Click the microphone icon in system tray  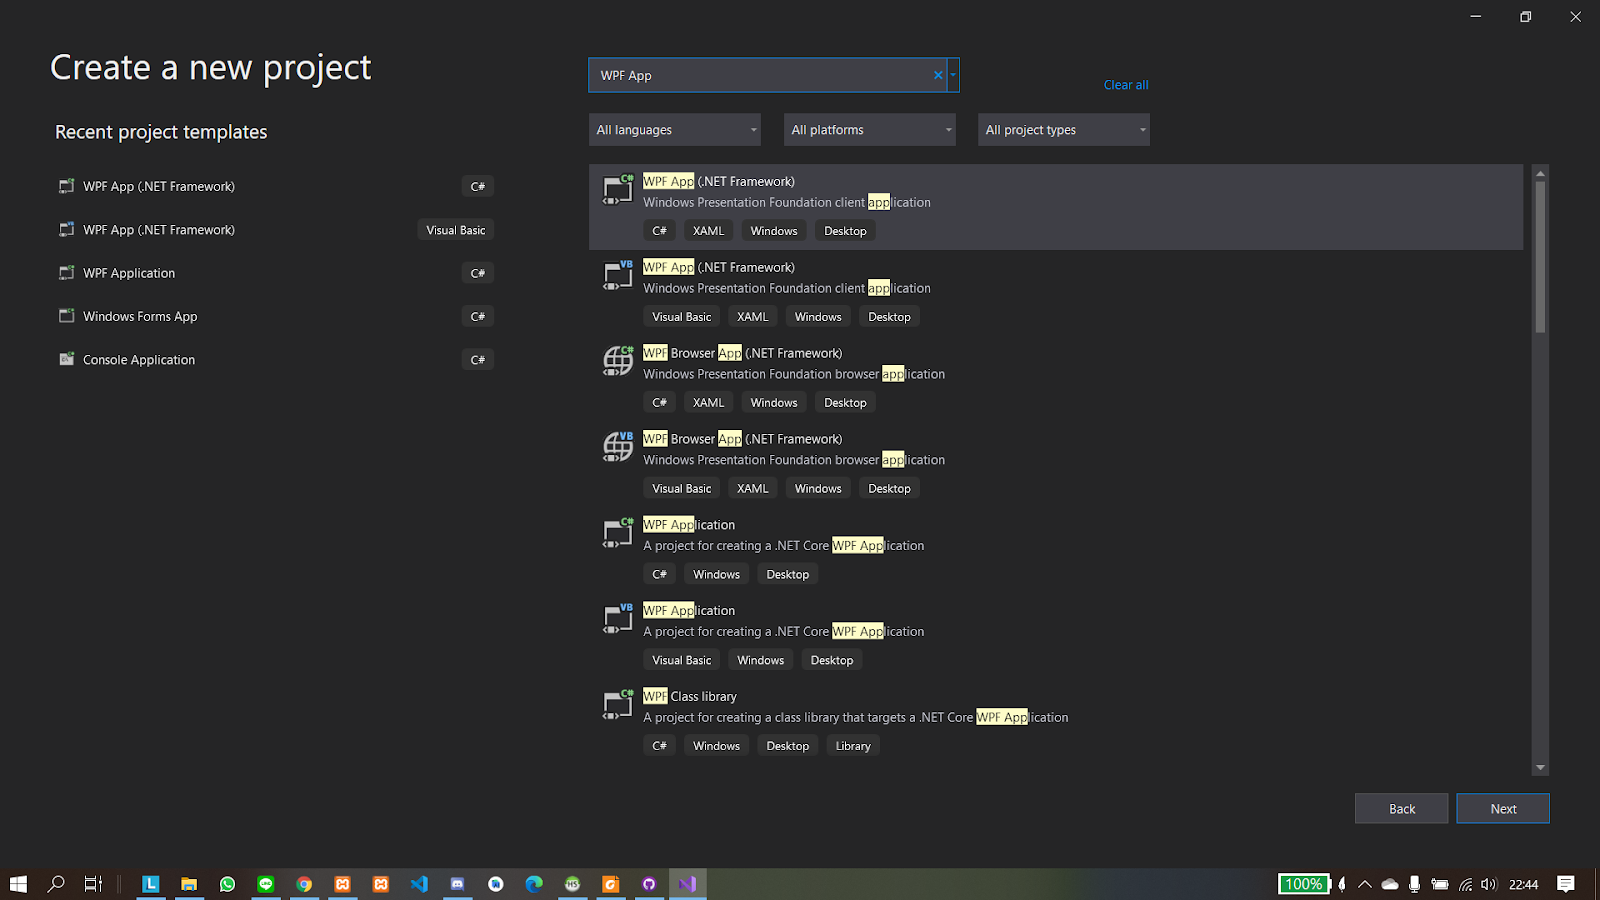click(x=1414, y=884)
